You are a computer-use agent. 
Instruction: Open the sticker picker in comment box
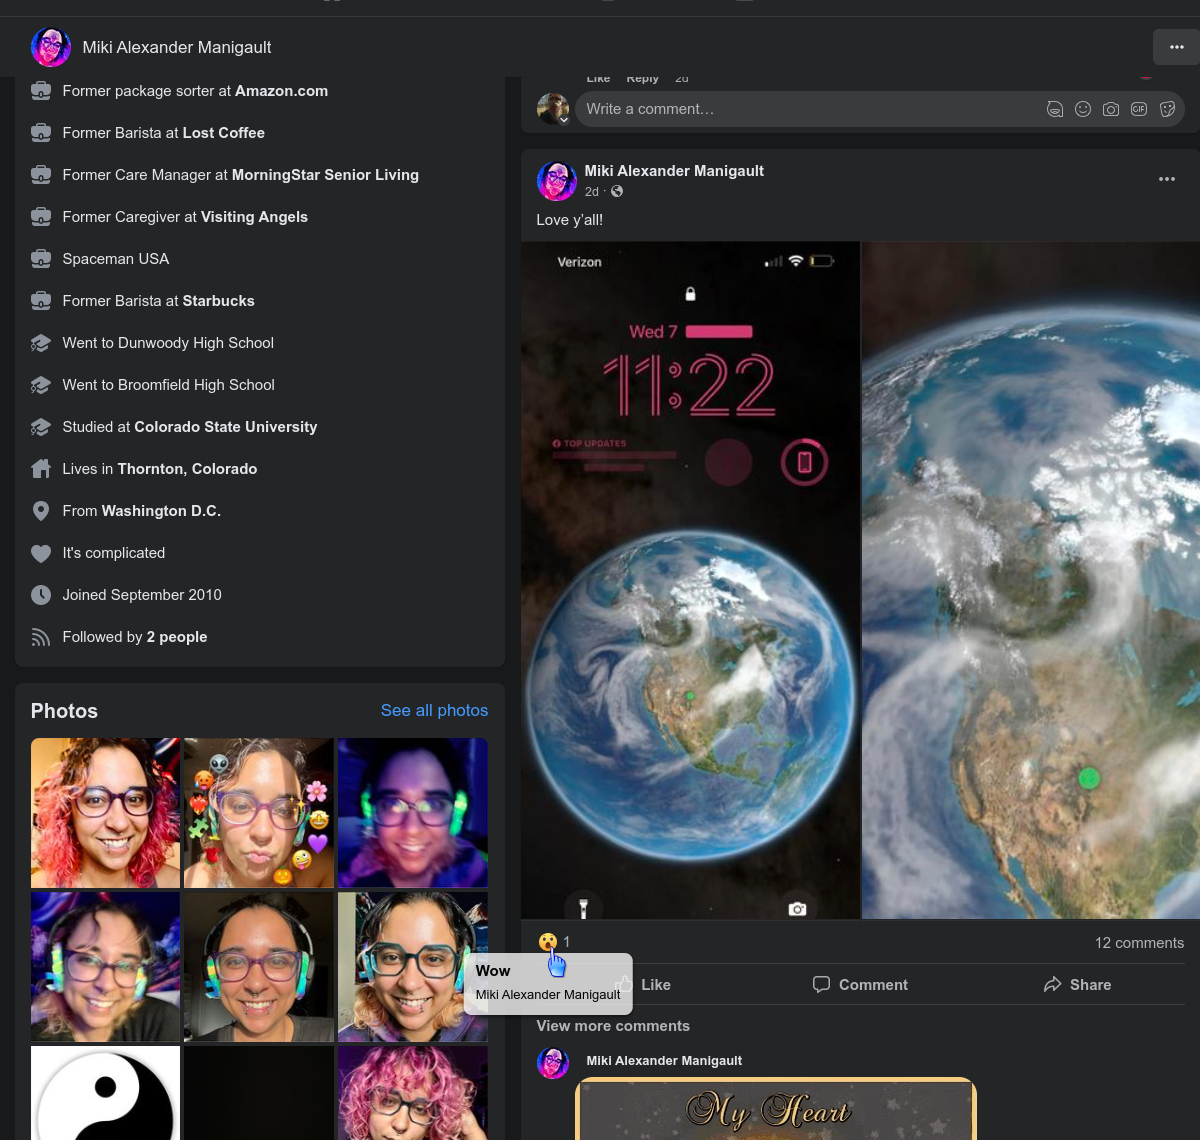tap(1167, 109)
